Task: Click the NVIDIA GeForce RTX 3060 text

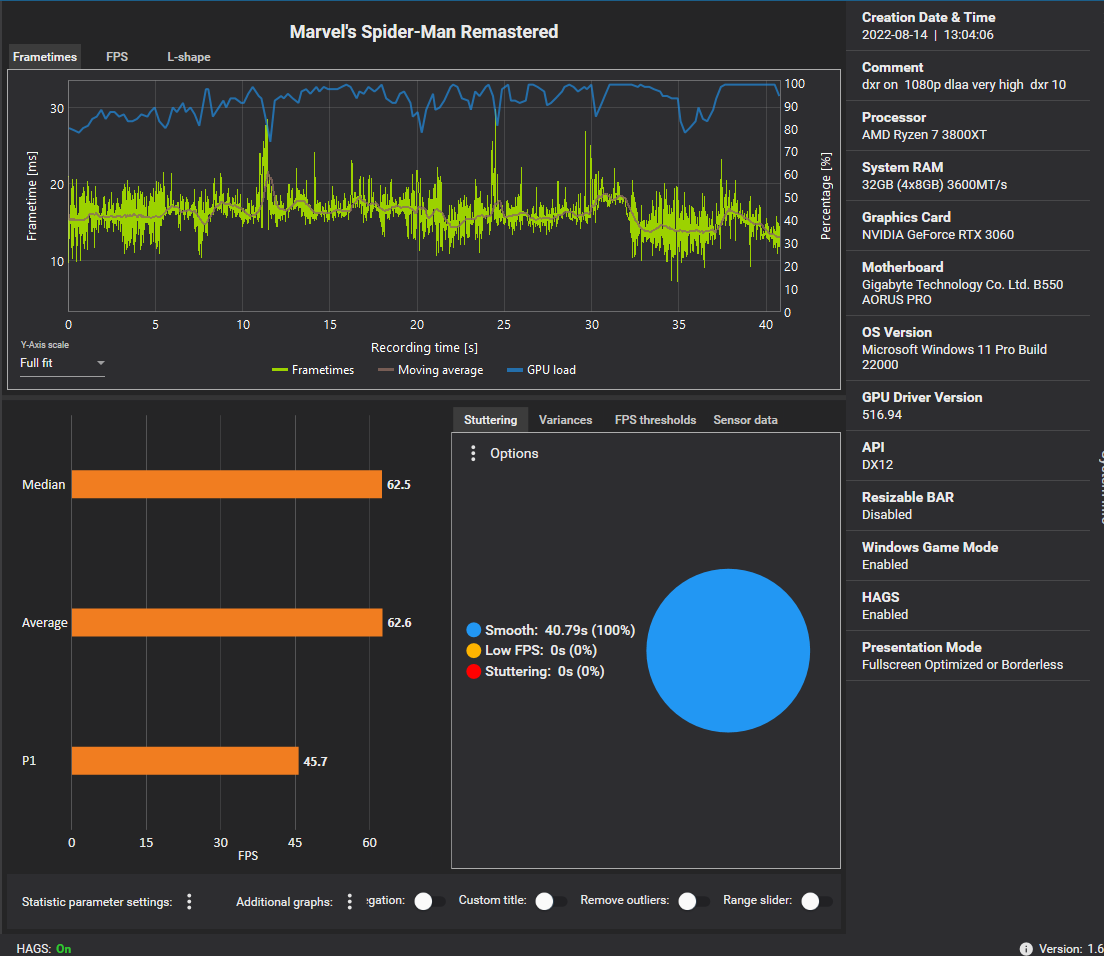Action: click(938, 234)
